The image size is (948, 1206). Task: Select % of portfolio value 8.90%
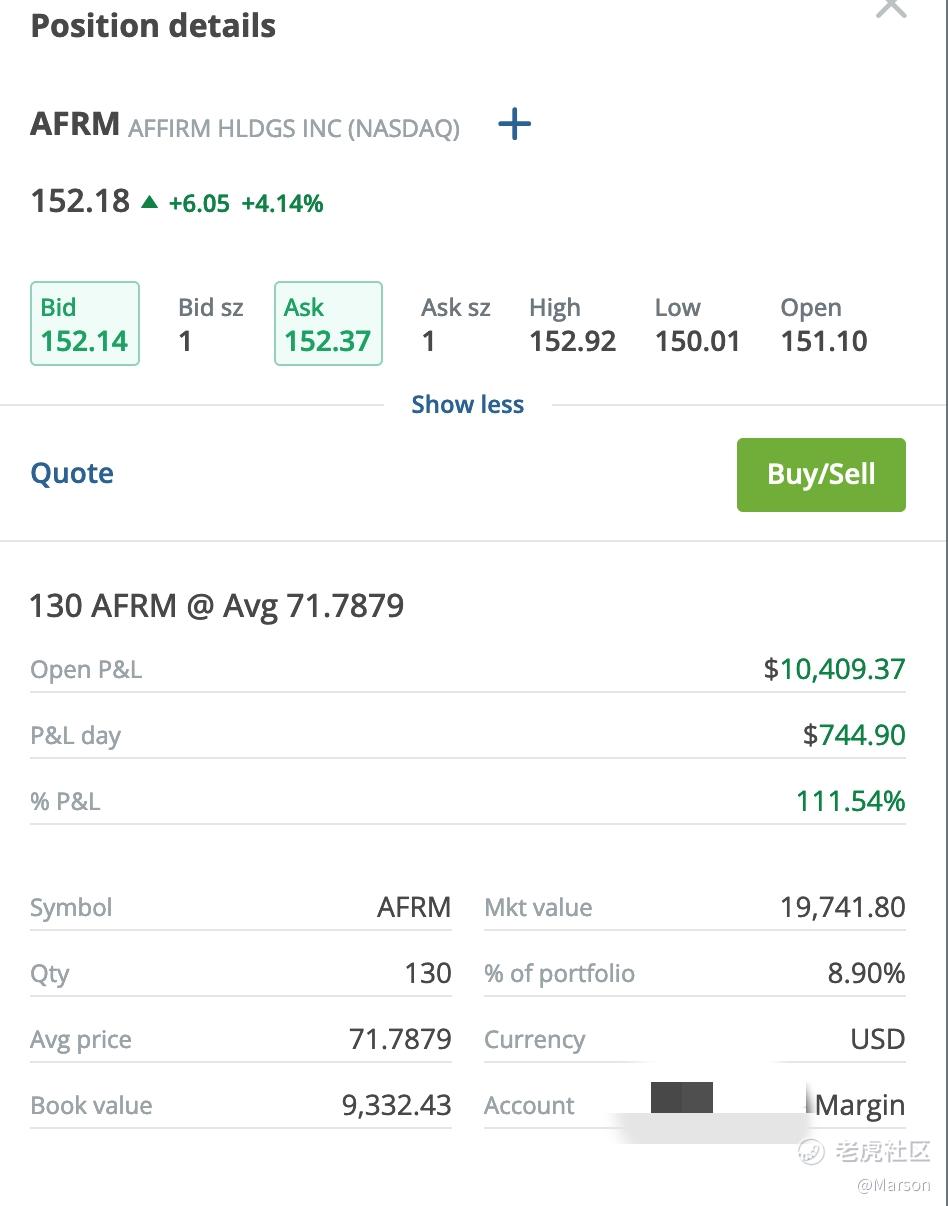866,973
